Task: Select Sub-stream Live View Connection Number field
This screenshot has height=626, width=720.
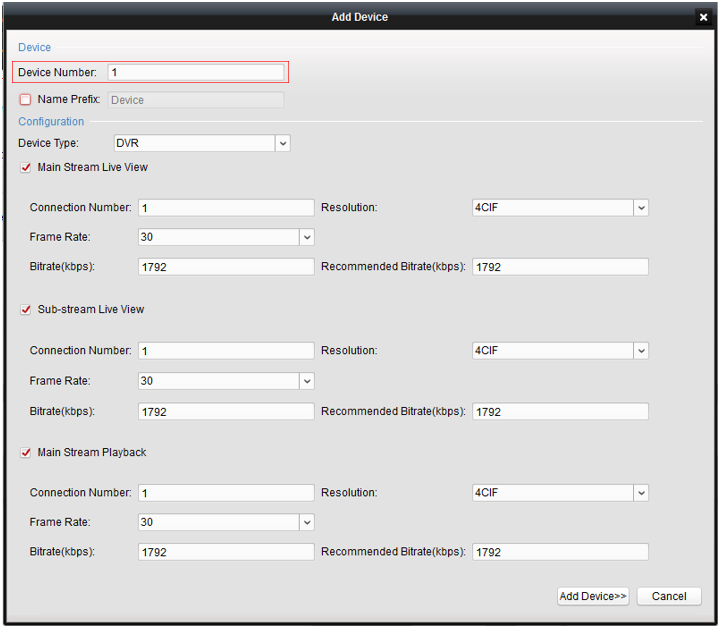Action: click(x=226, y=351)
